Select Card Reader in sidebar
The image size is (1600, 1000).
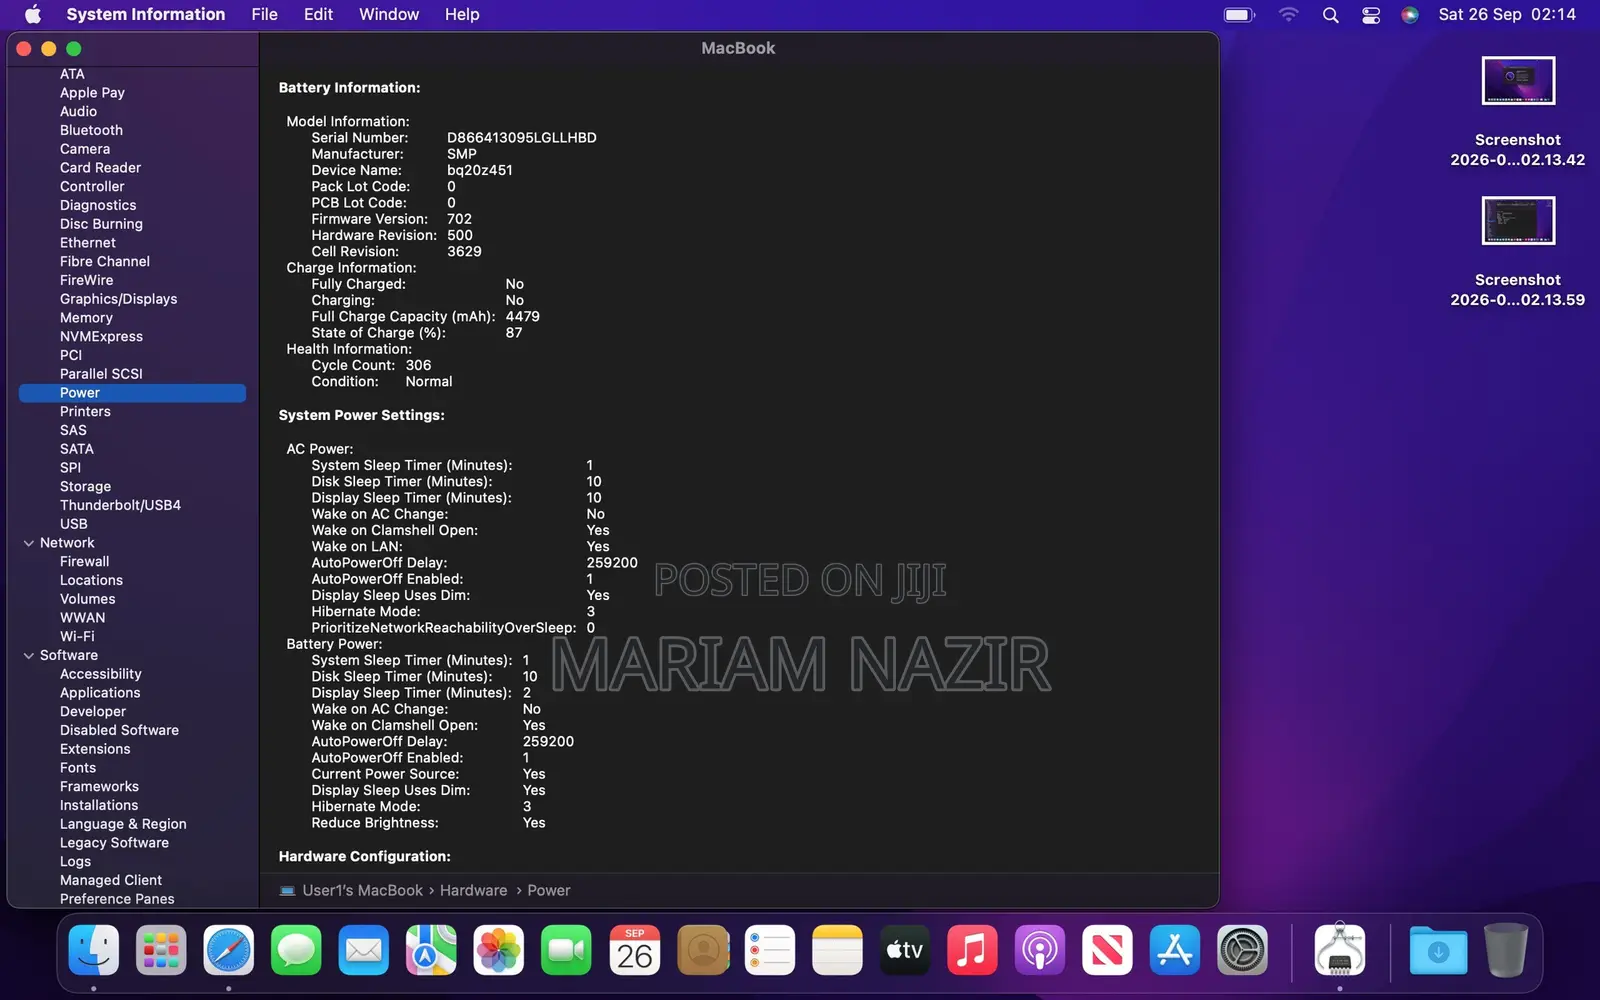pyautogui.click(x=100, y=168)
